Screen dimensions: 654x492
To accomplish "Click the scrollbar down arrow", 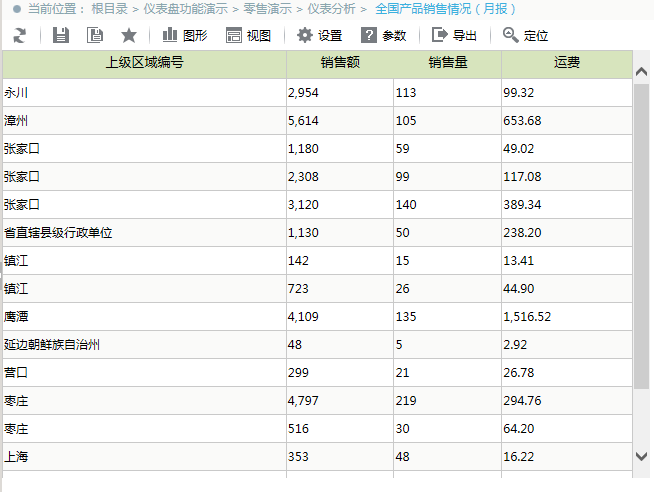I will [641, 456].
